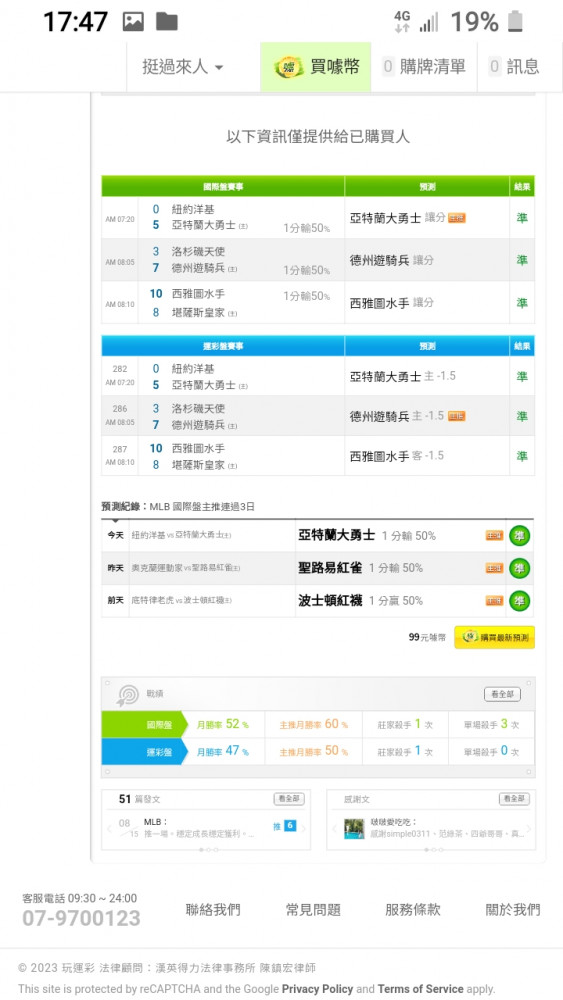
Task: Expand the 挺過來人 user dropdown
Action: pos(182,66)
